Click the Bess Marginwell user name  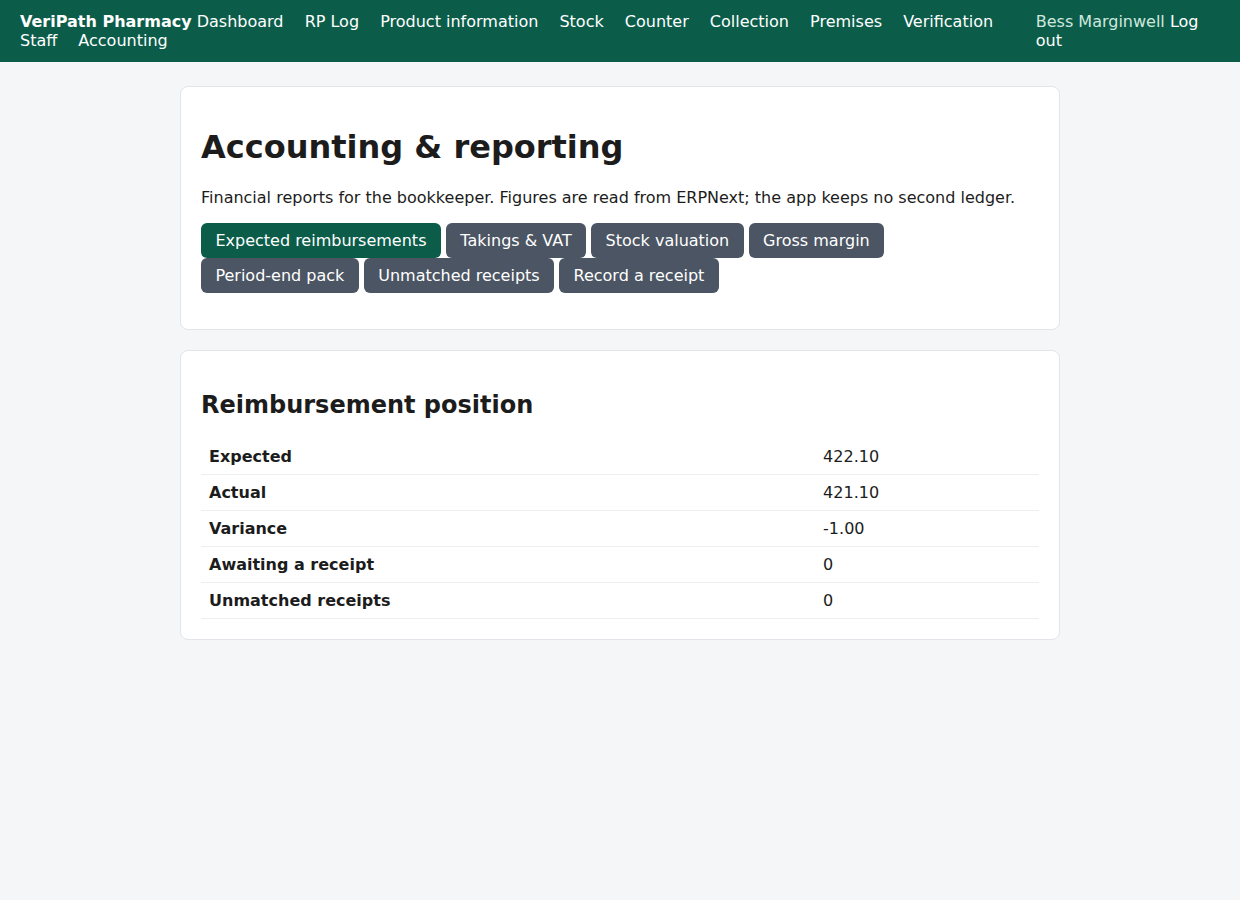coord(1100,21)
